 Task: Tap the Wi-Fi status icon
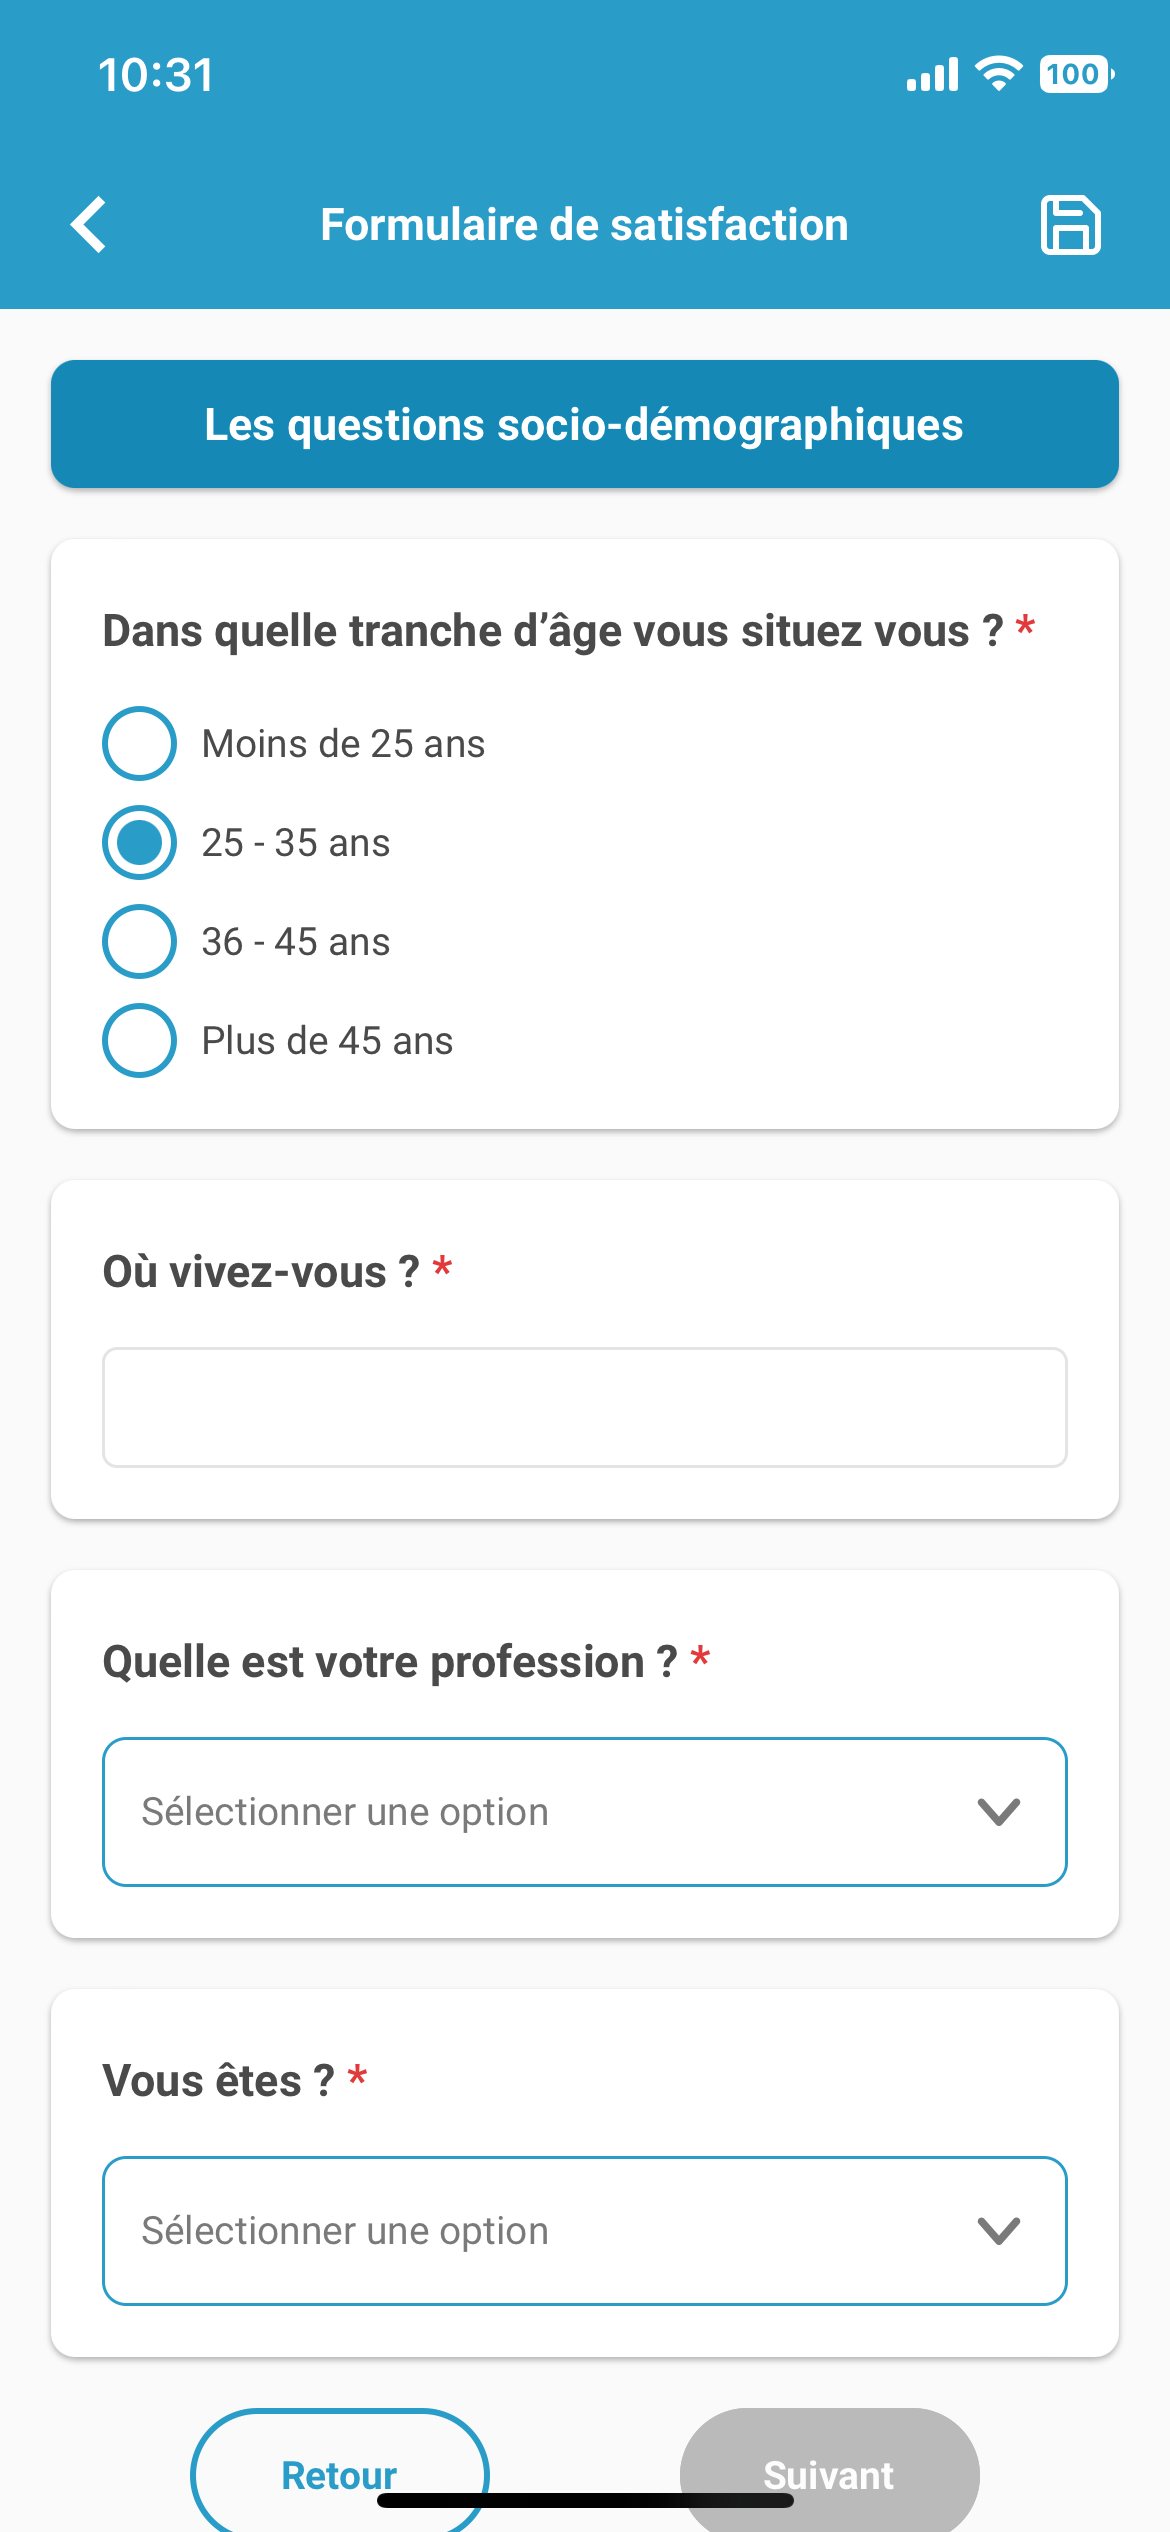(998, 74)
